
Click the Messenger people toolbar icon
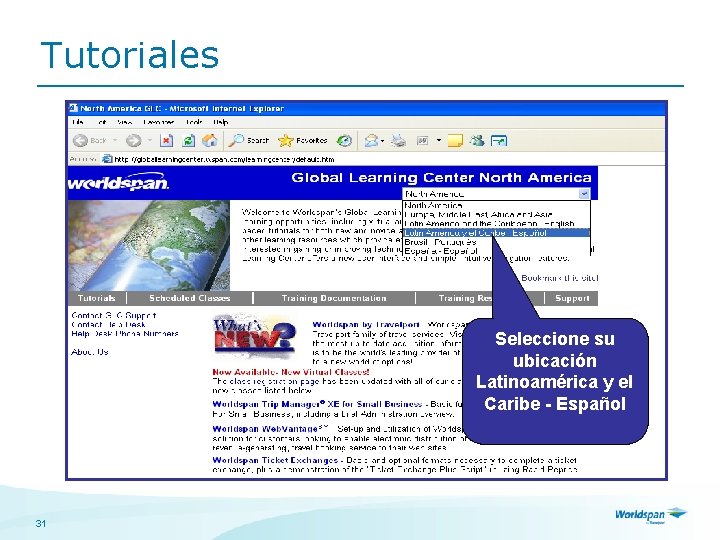[477, 140]
